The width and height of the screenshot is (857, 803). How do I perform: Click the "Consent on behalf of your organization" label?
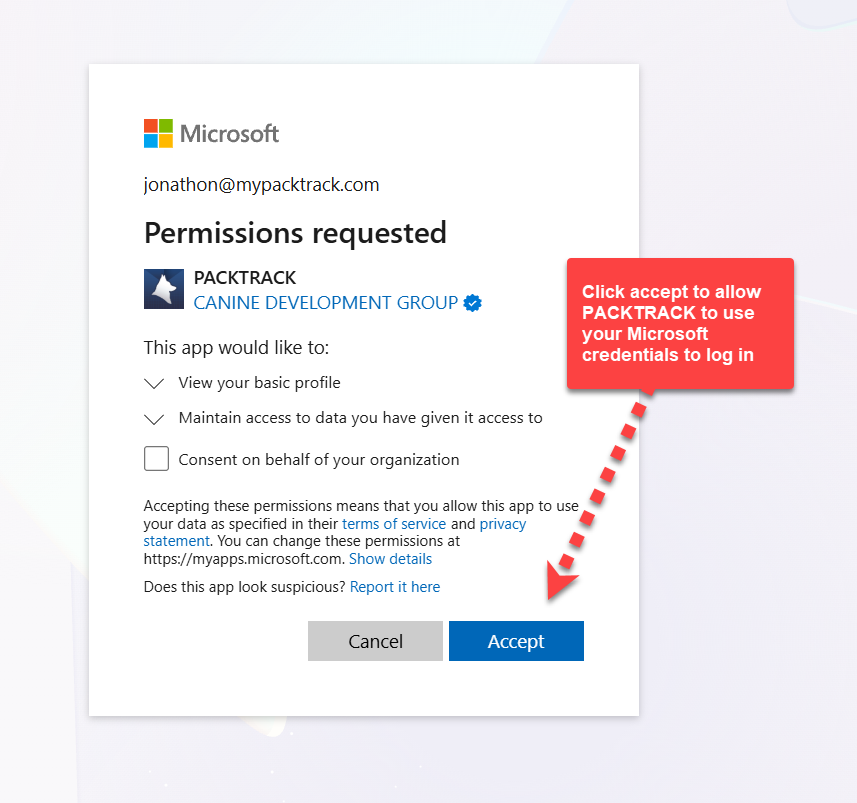point(318,460)
